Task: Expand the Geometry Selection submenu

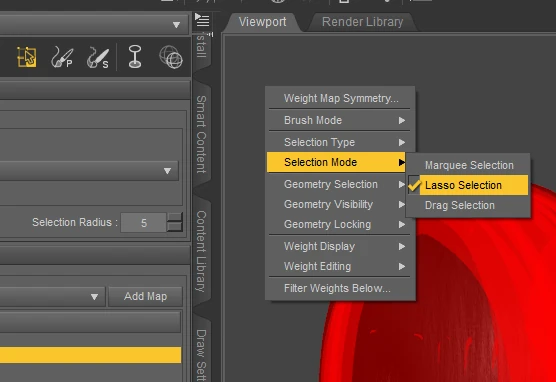Action: [337, 184]
